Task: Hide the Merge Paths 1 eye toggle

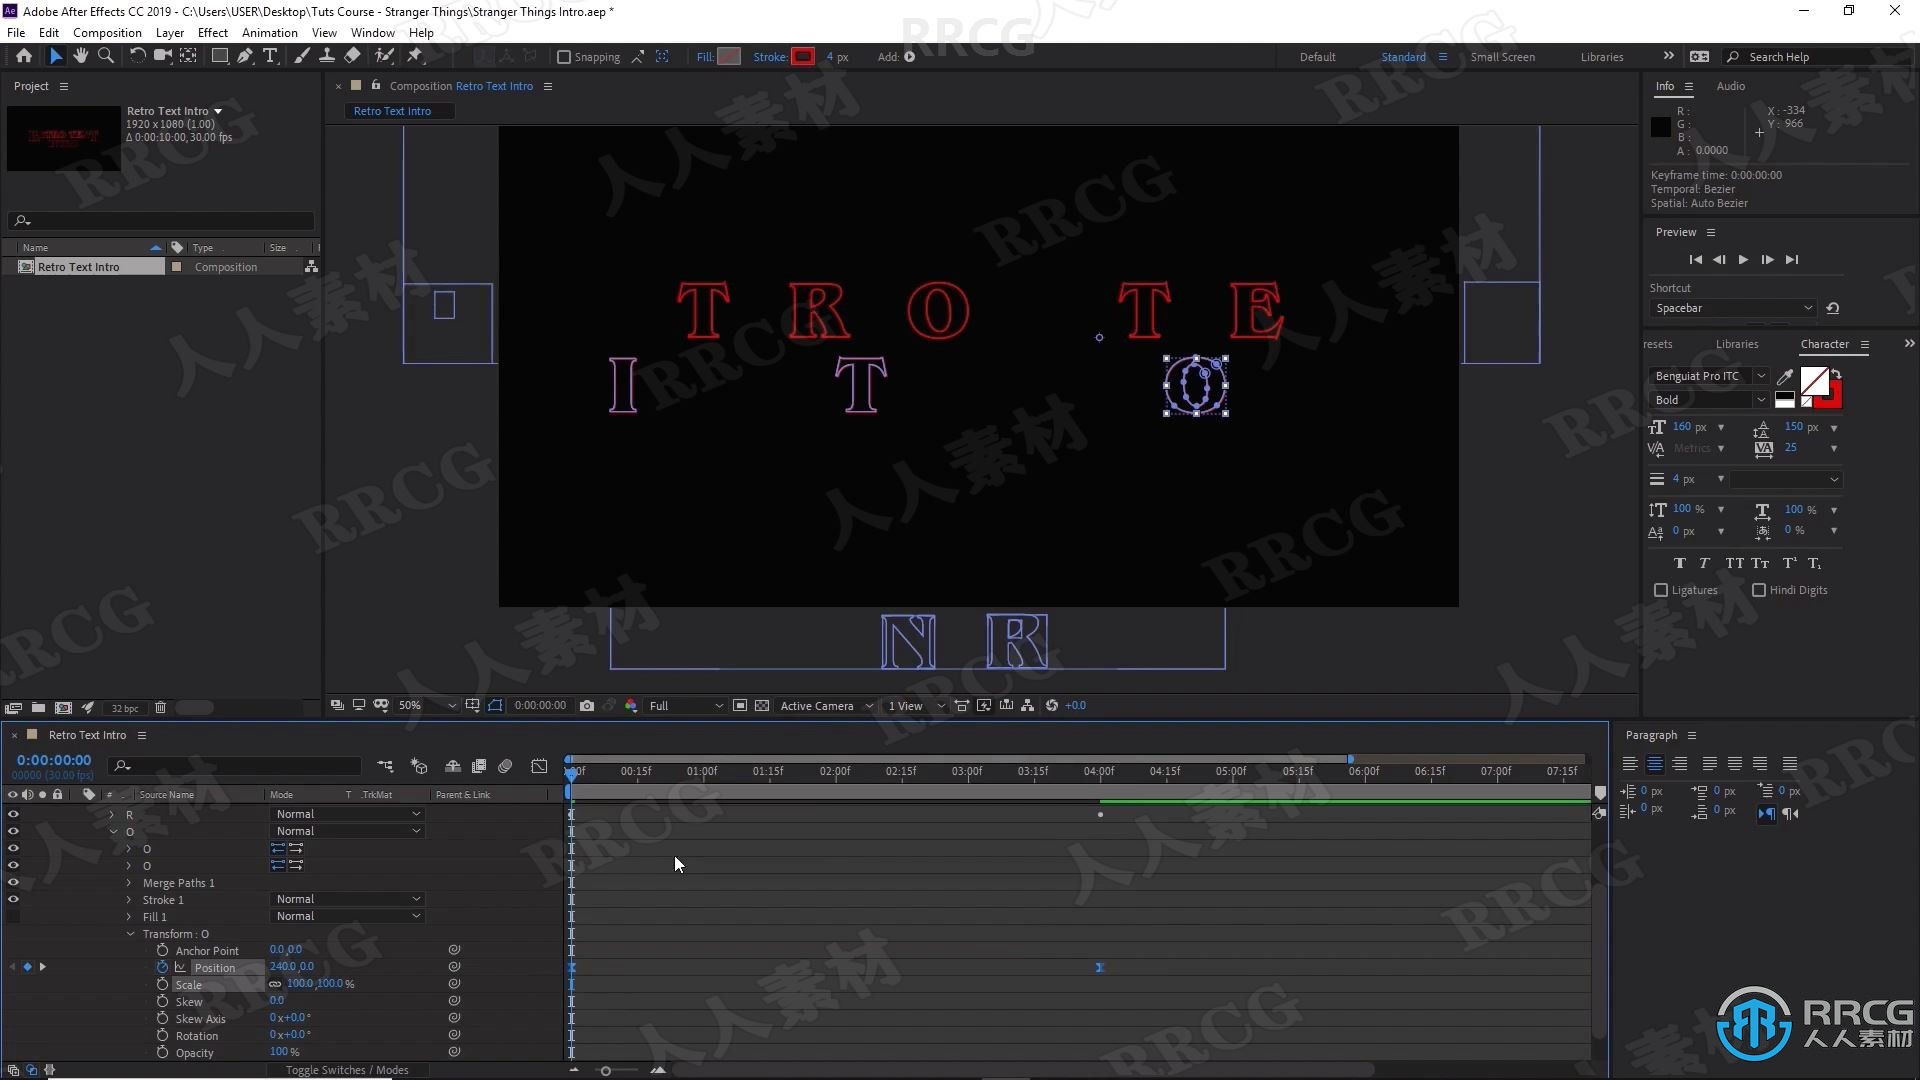Action: 13,882
